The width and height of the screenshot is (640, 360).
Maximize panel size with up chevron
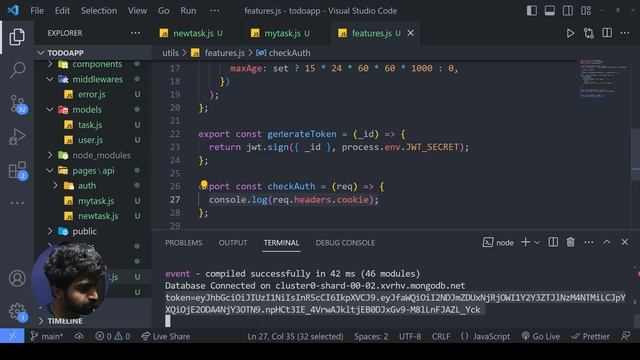click(607, 242)
